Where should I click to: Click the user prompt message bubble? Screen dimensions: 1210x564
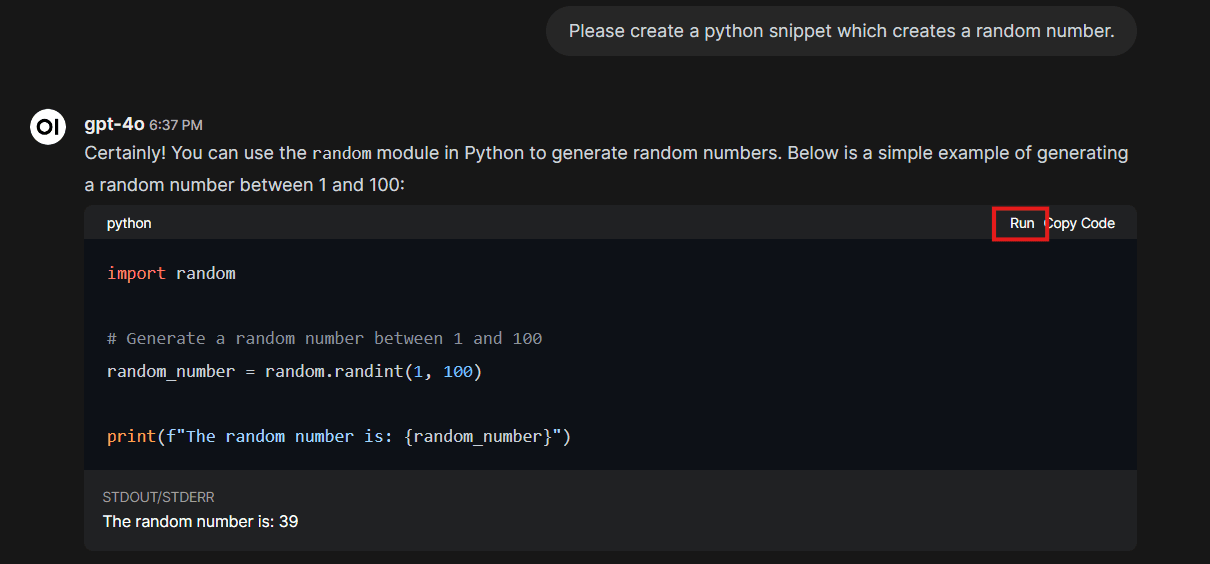[x=840, y=31]
